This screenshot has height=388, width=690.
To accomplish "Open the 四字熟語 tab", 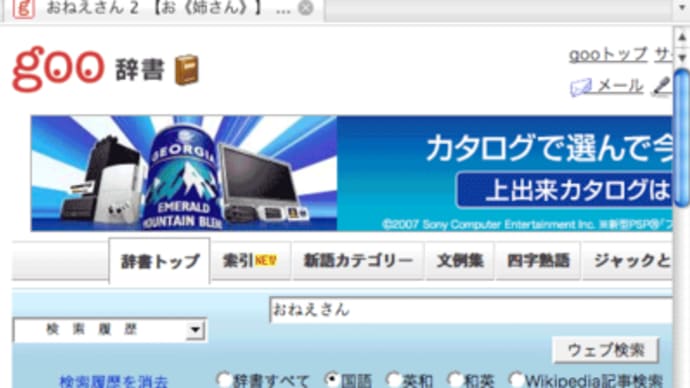I will point(538,261).
